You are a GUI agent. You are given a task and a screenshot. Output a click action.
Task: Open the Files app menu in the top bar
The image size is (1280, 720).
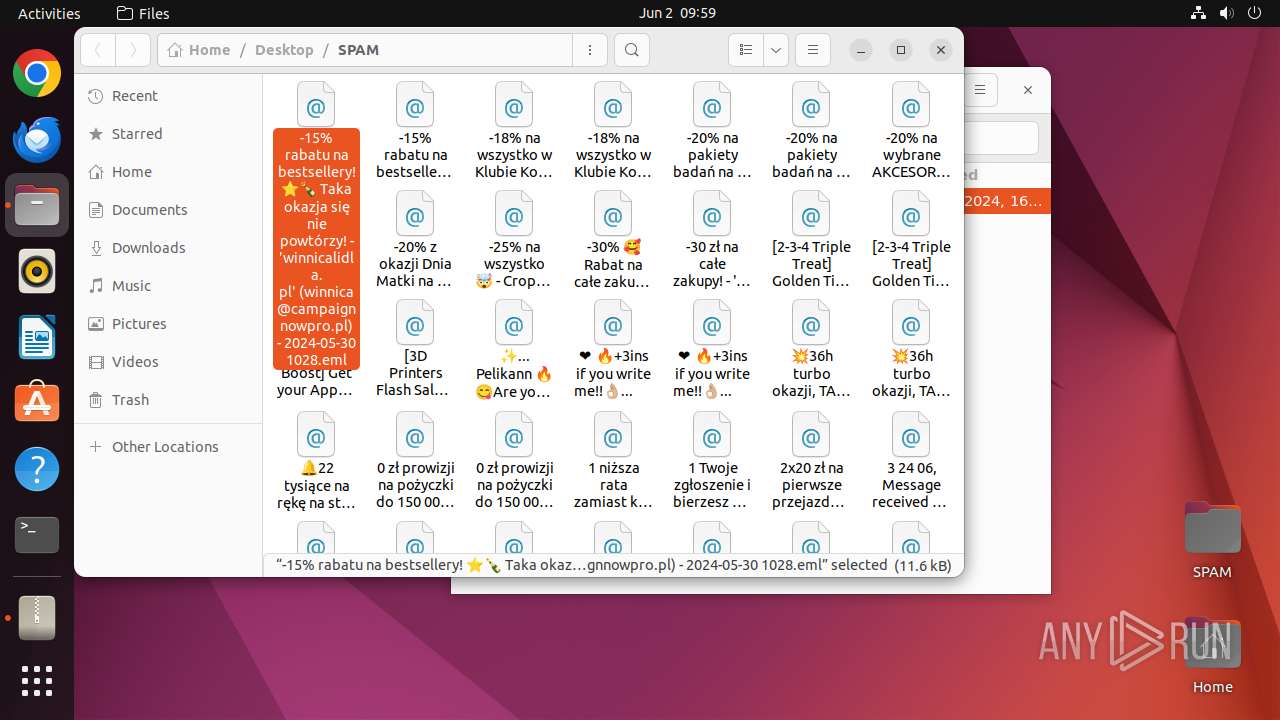pos(143,13)
